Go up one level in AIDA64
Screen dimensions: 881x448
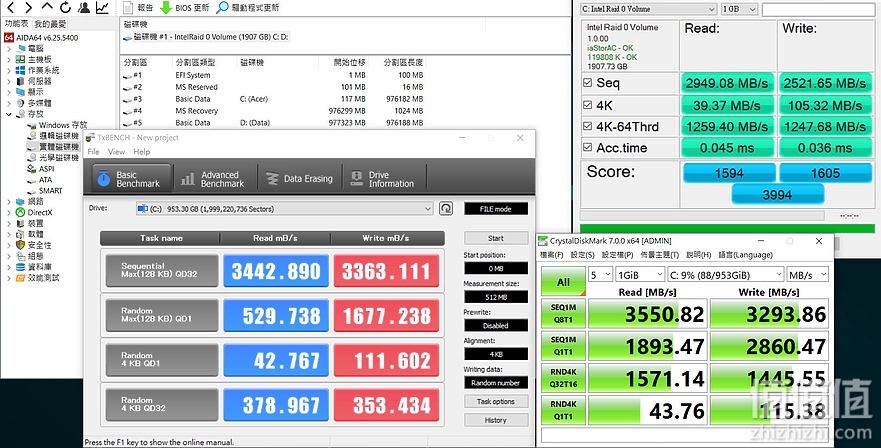(x=47, y=7)
